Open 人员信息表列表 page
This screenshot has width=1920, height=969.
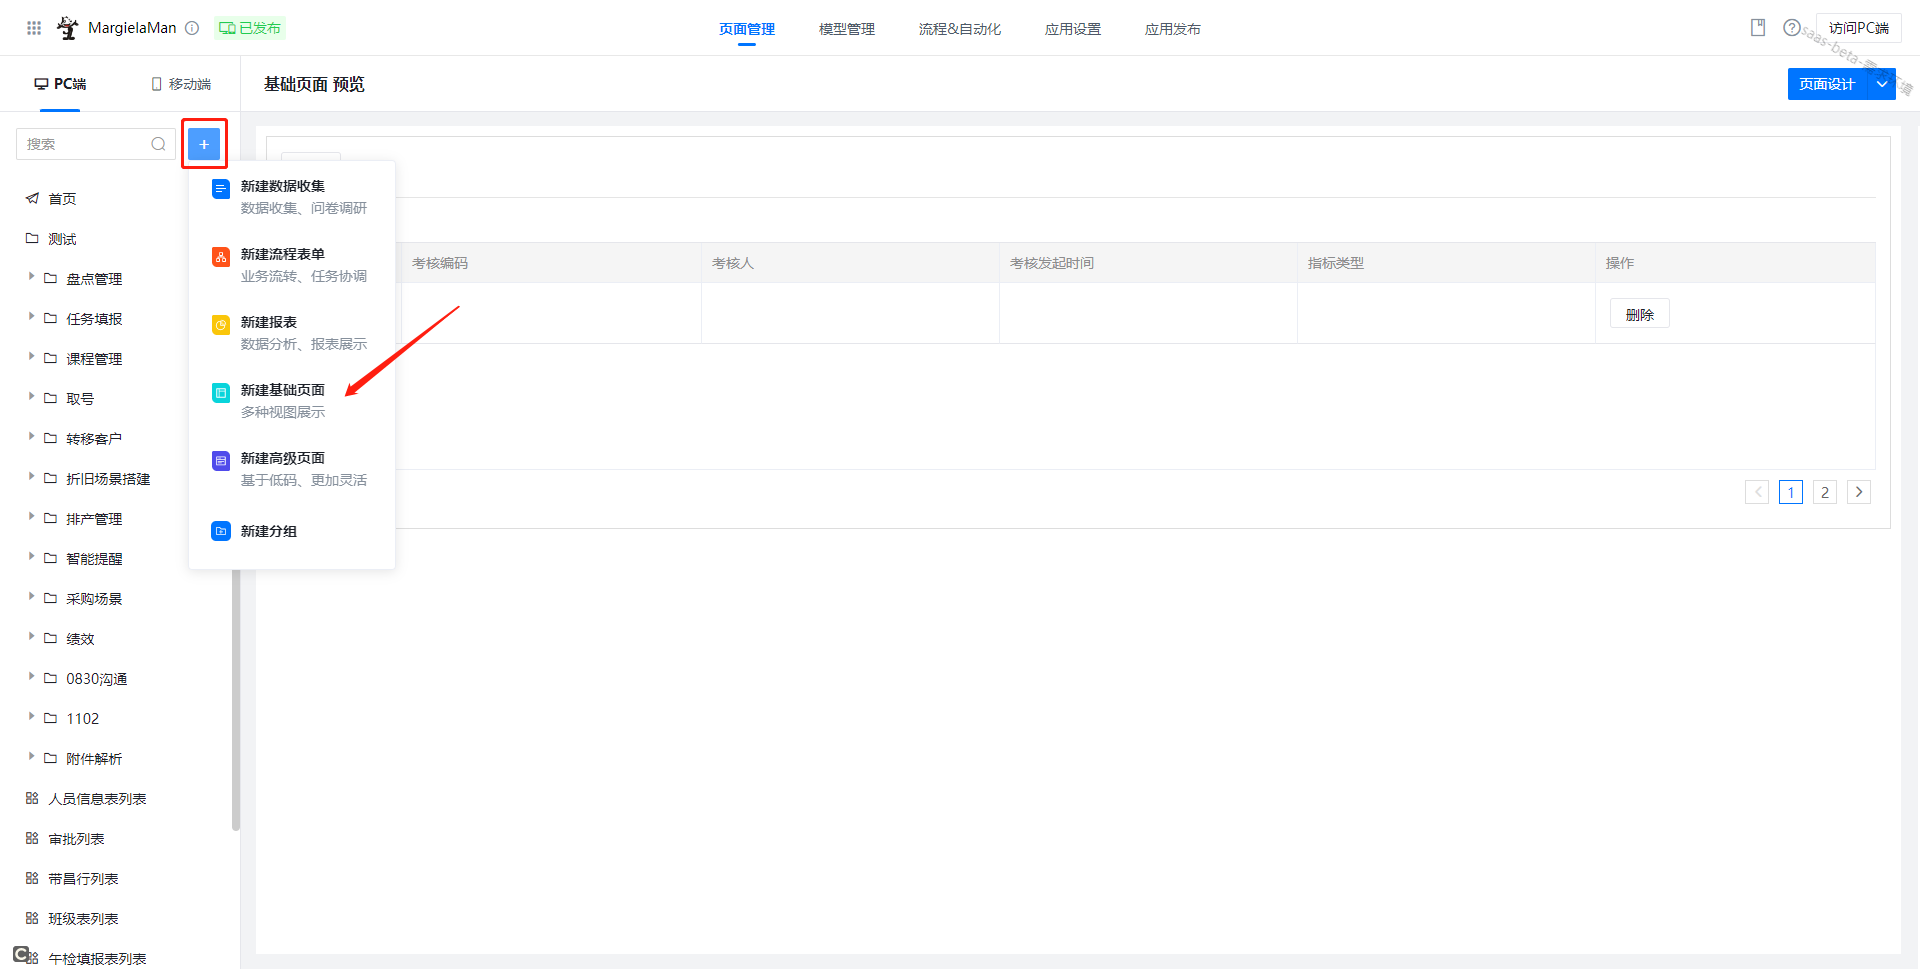[97, 799]
